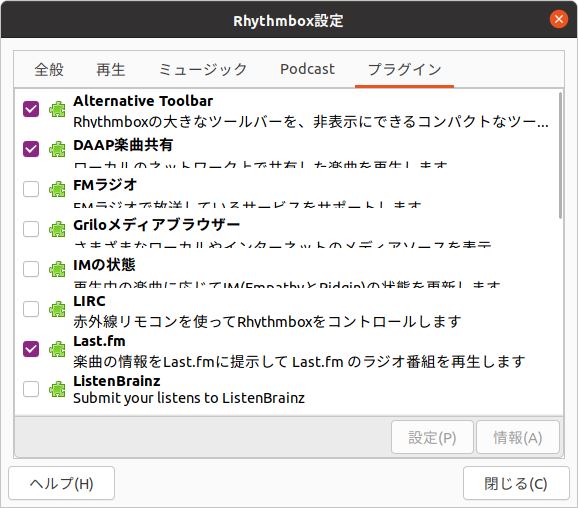Uncheck the DAAP楽曲共有 plugin
The width and height of the screenshot is (578, 508).
[31, 149]
